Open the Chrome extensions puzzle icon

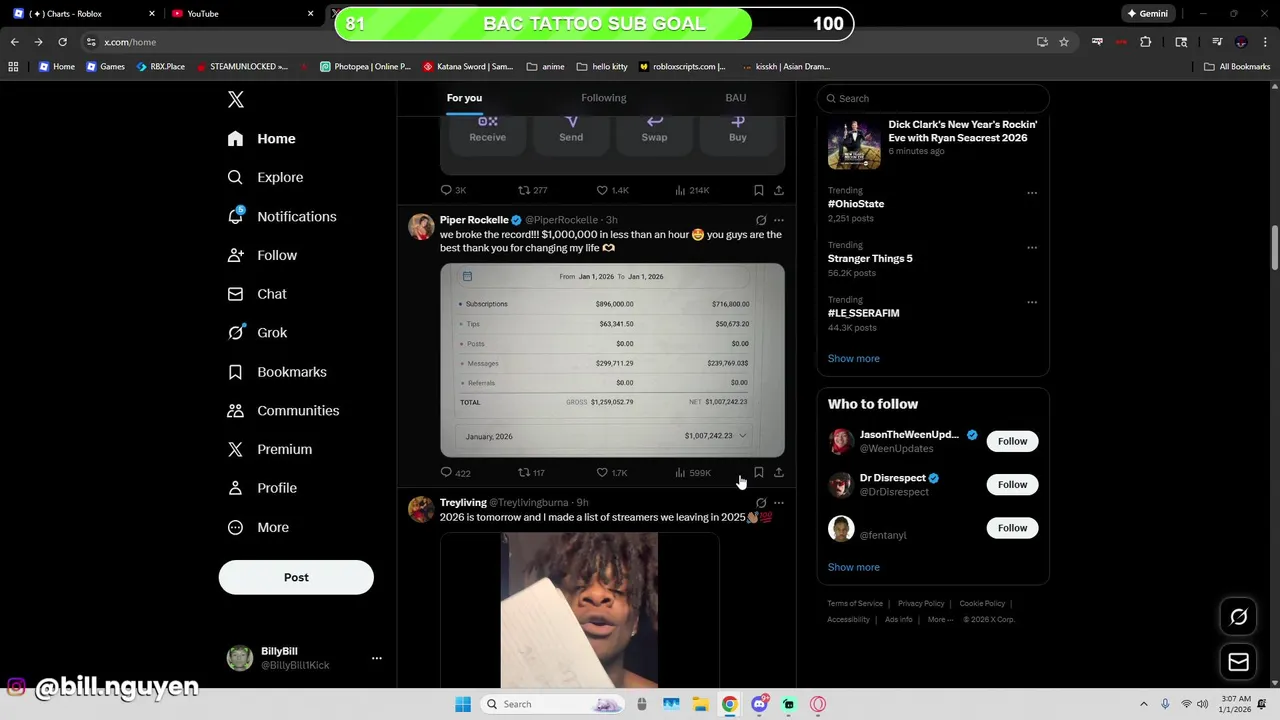1146,42
